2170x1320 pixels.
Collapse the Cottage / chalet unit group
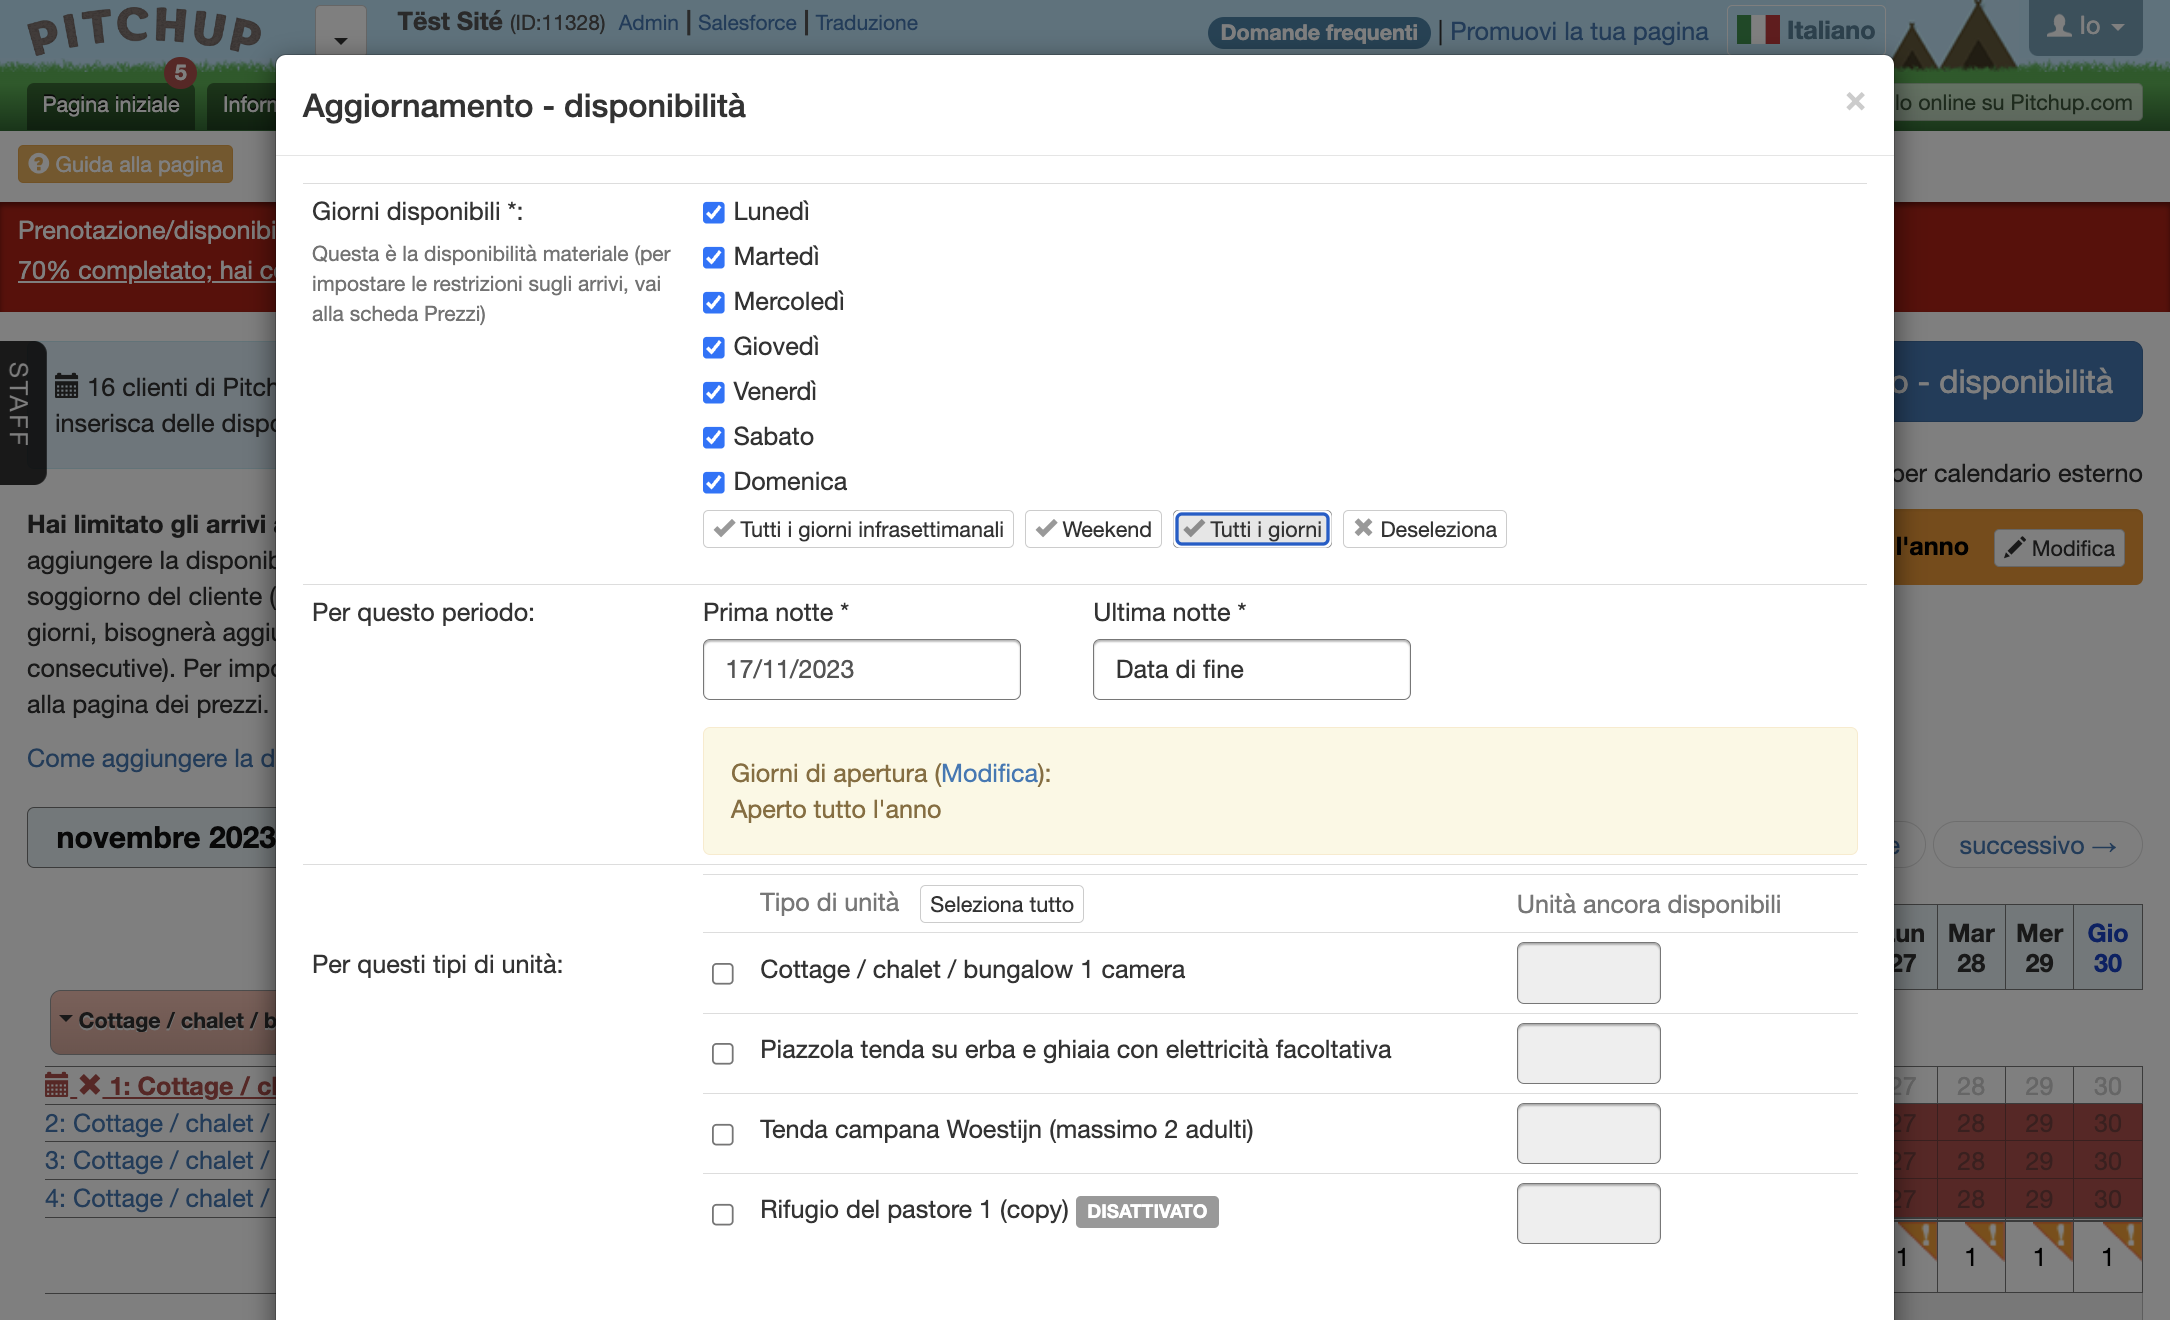pos(165,1021)
